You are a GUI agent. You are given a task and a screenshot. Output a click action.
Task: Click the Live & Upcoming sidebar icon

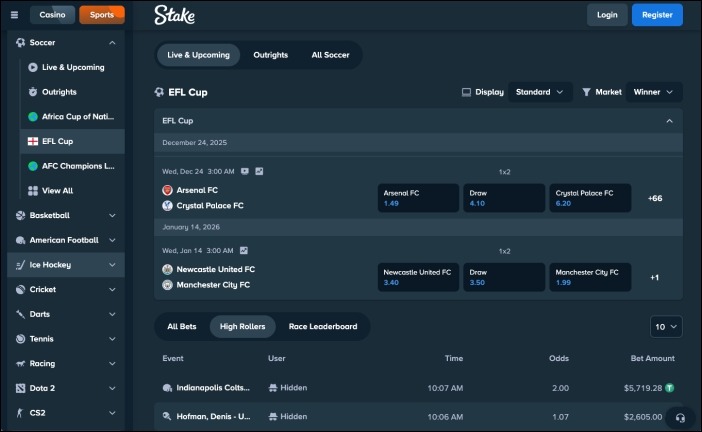pyautogui.click(x=33, y=67)
